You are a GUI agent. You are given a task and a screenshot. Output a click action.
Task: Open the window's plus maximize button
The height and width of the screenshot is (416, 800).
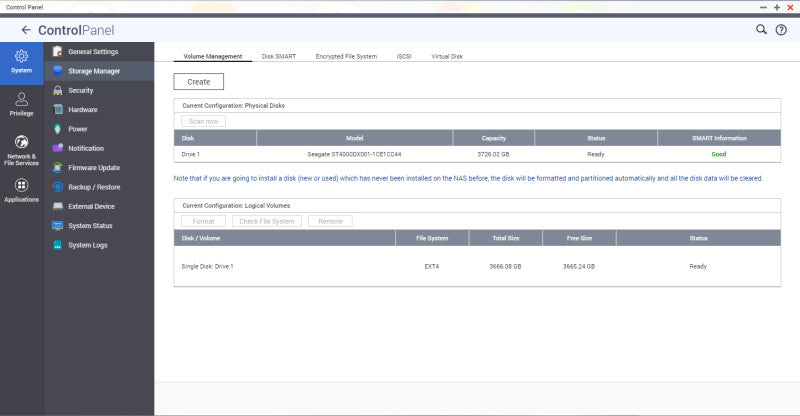(777, 7)
